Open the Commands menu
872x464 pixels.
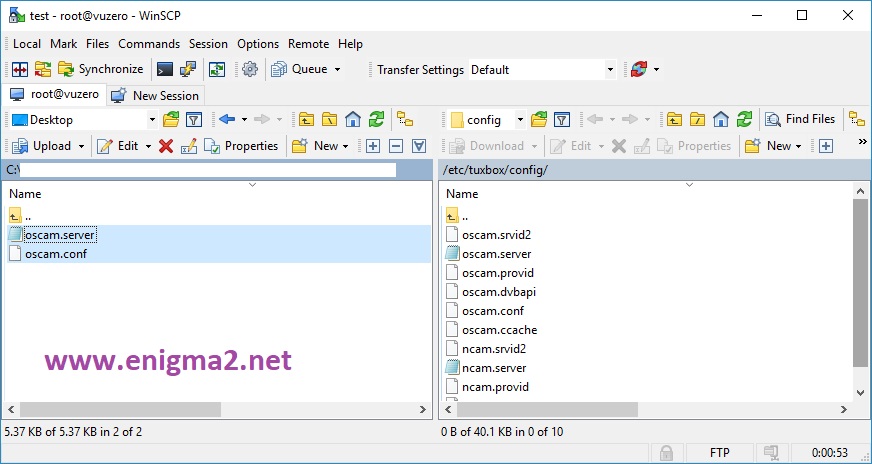point(149,44)
